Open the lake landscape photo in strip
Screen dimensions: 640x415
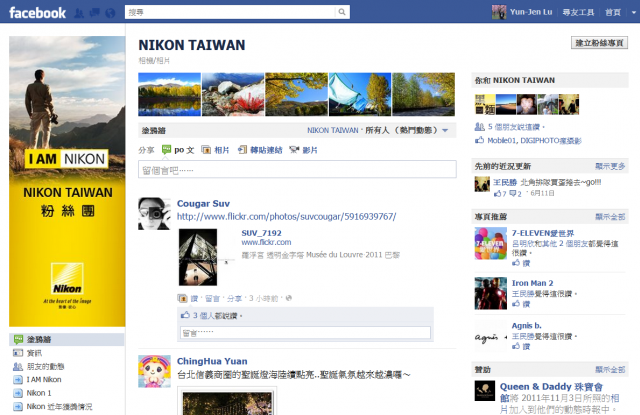169,94
